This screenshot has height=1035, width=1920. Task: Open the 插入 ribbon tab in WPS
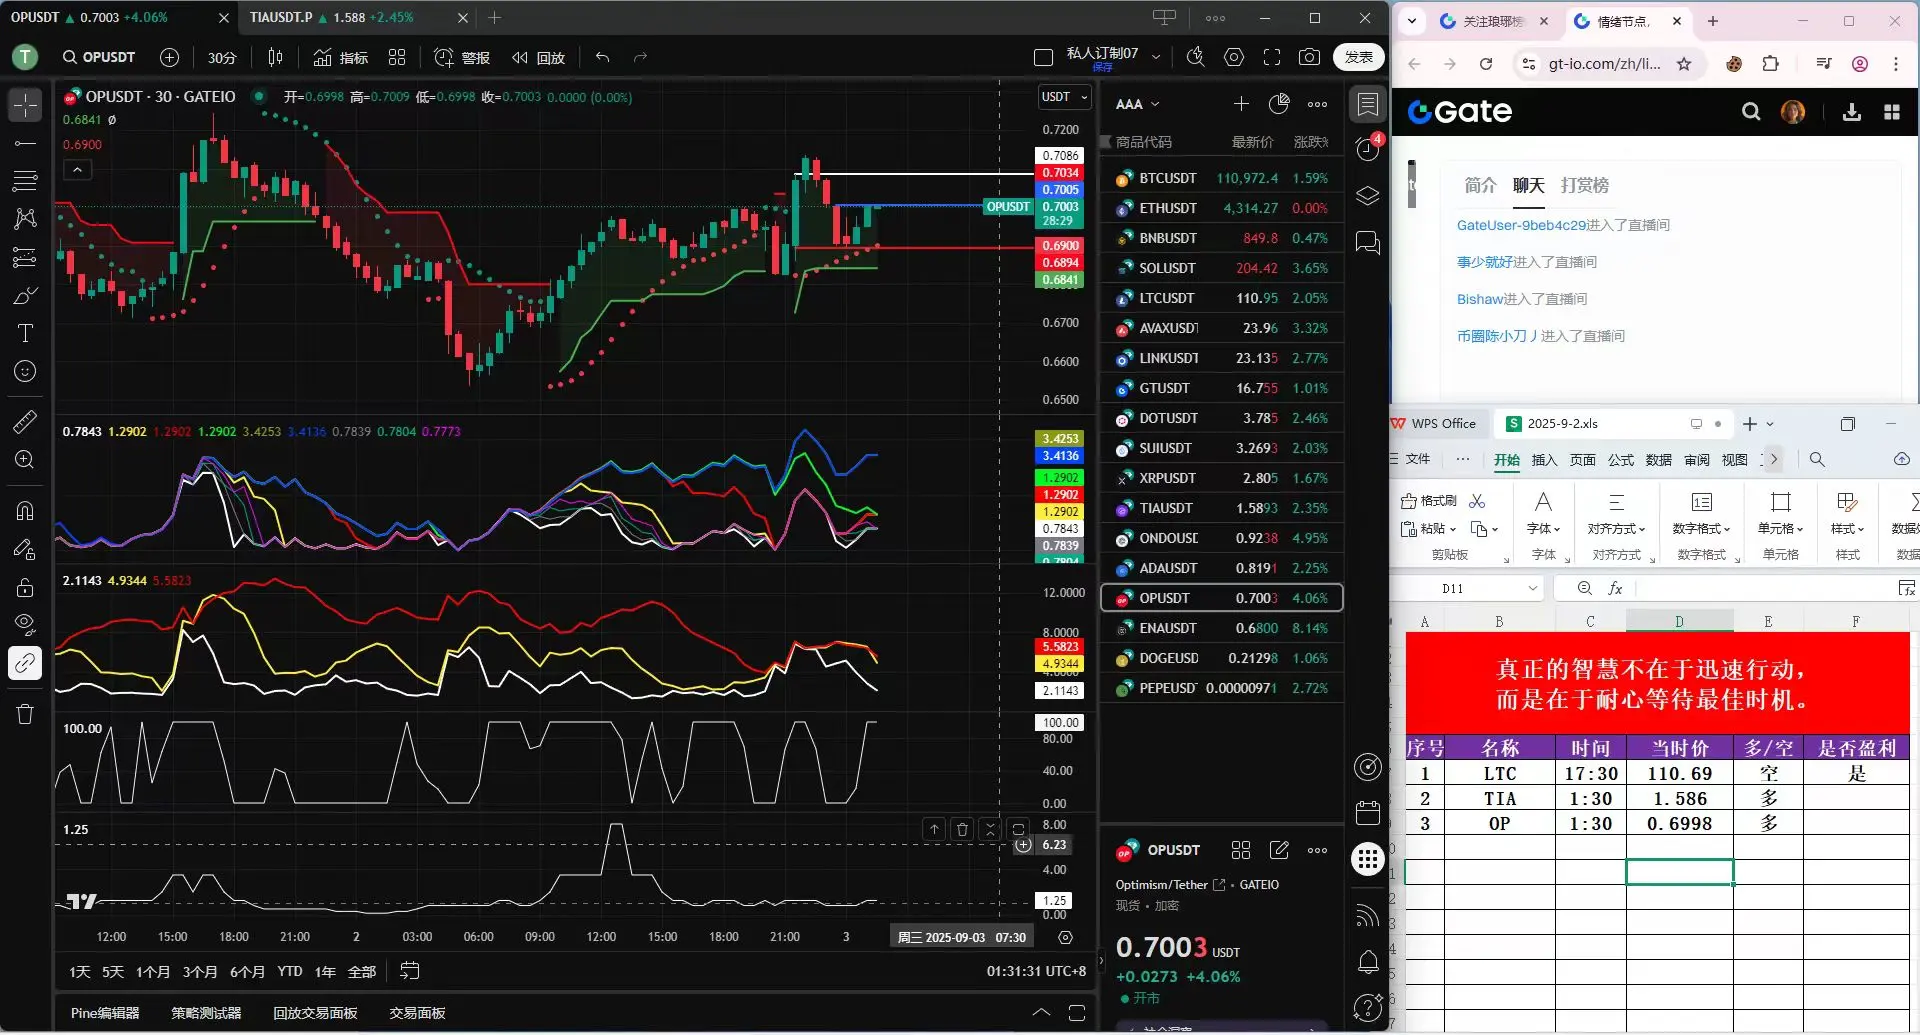[x=1544, y=460]
